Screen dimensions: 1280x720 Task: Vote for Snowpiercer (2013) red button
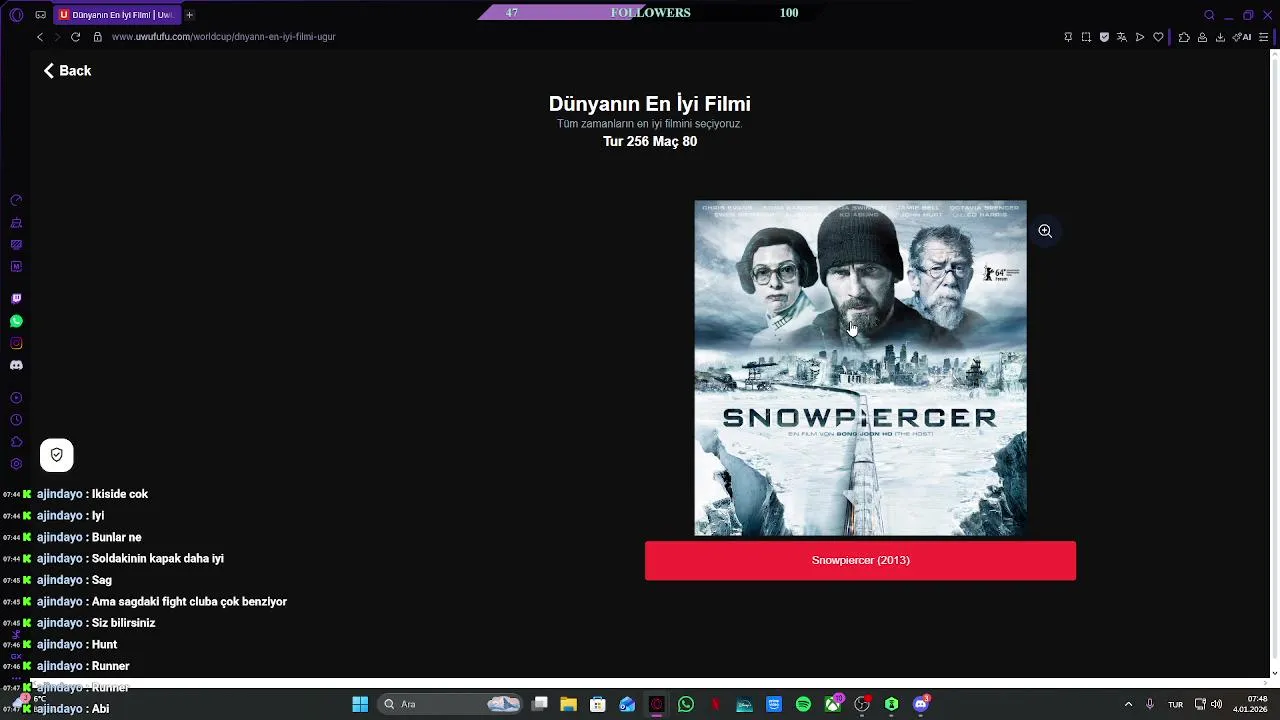[x=860, y=560]
